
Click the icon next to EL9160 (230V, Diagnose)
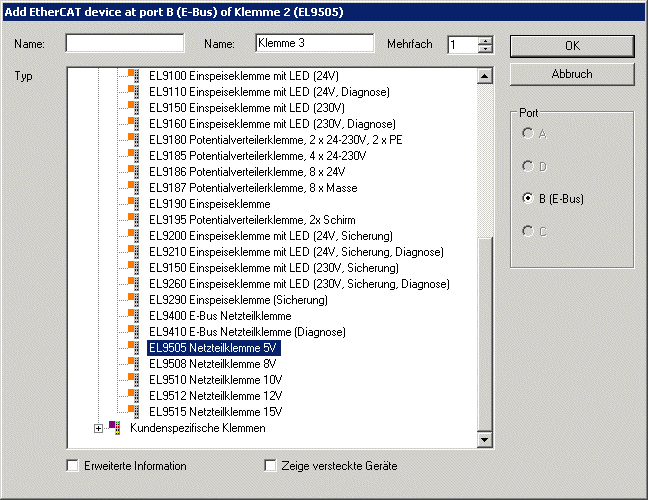coord(133,124)
